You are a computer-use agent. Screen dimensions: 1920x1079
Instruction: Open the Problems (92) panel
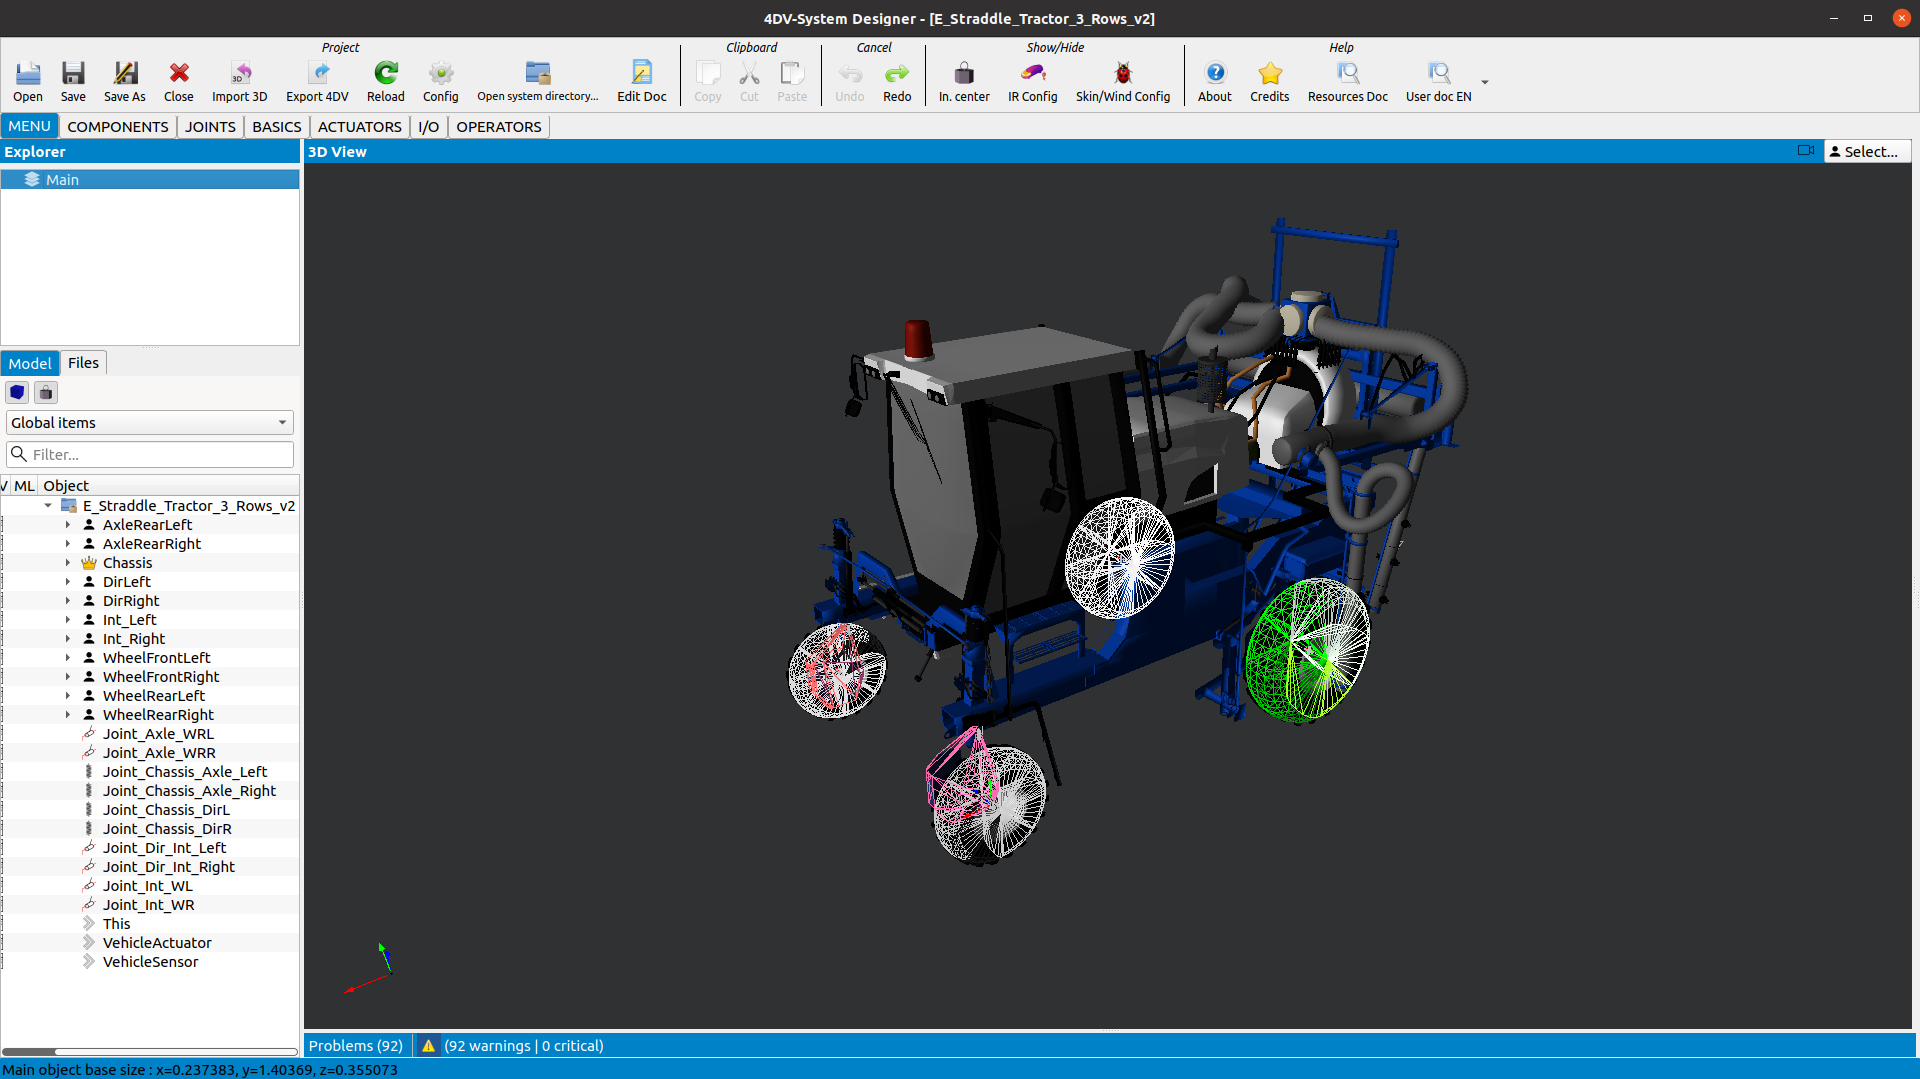point(355,1046)
